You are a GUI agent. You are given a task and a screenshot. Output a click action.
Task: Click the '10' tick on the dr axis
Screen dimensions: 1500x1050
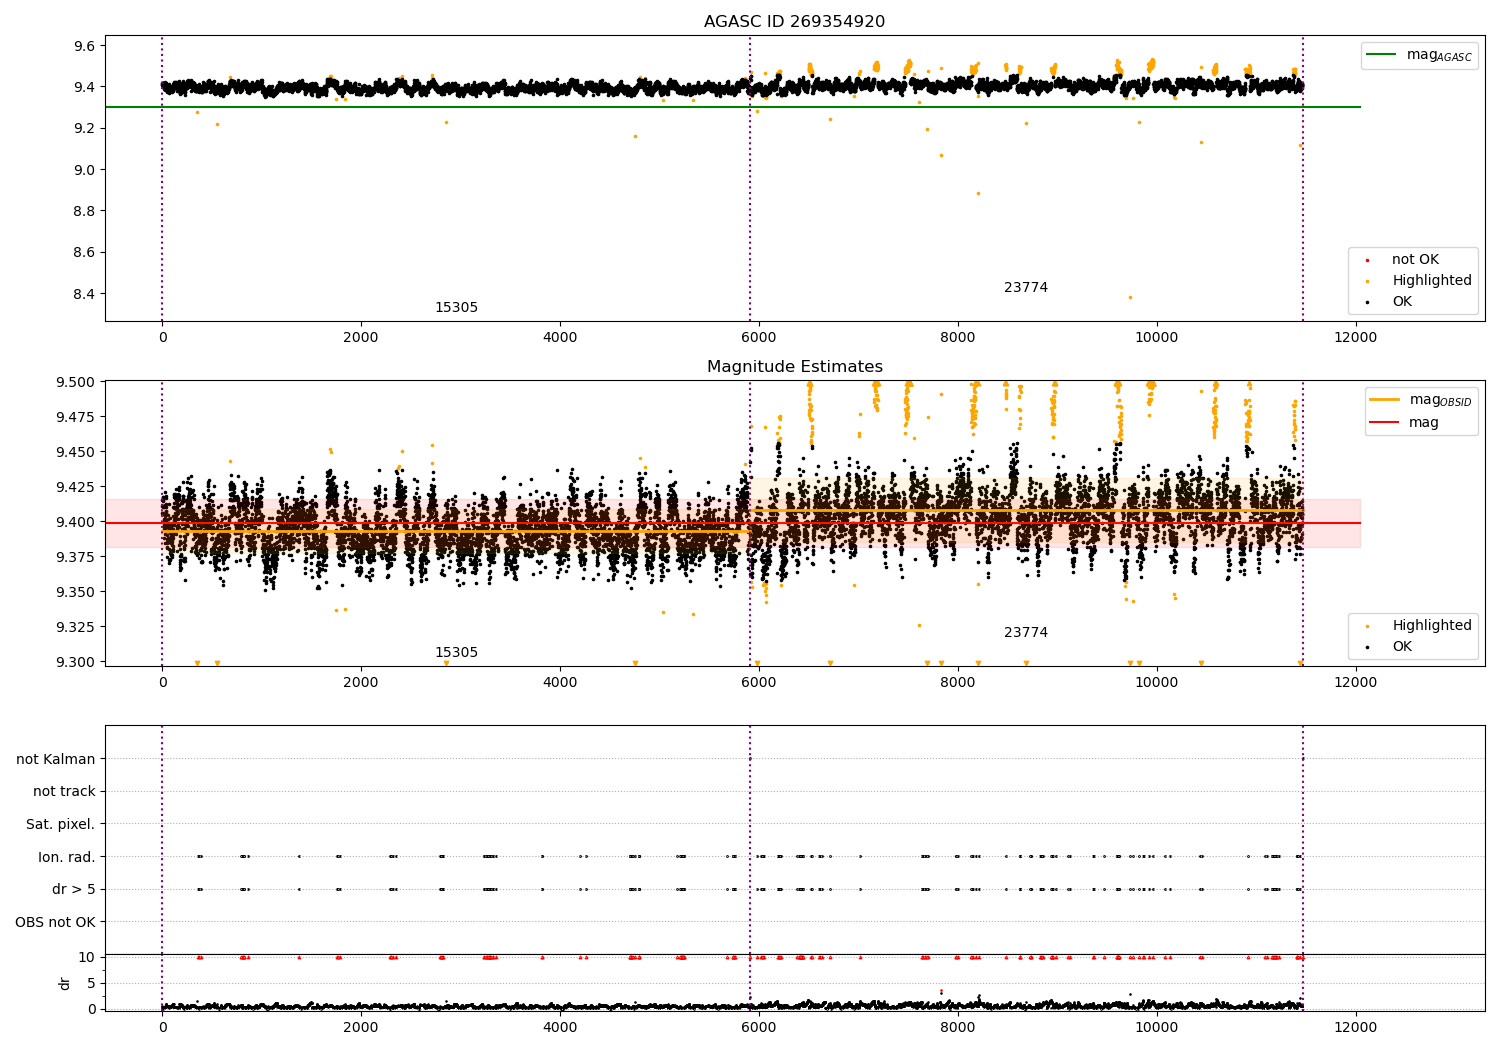[87, 957]
